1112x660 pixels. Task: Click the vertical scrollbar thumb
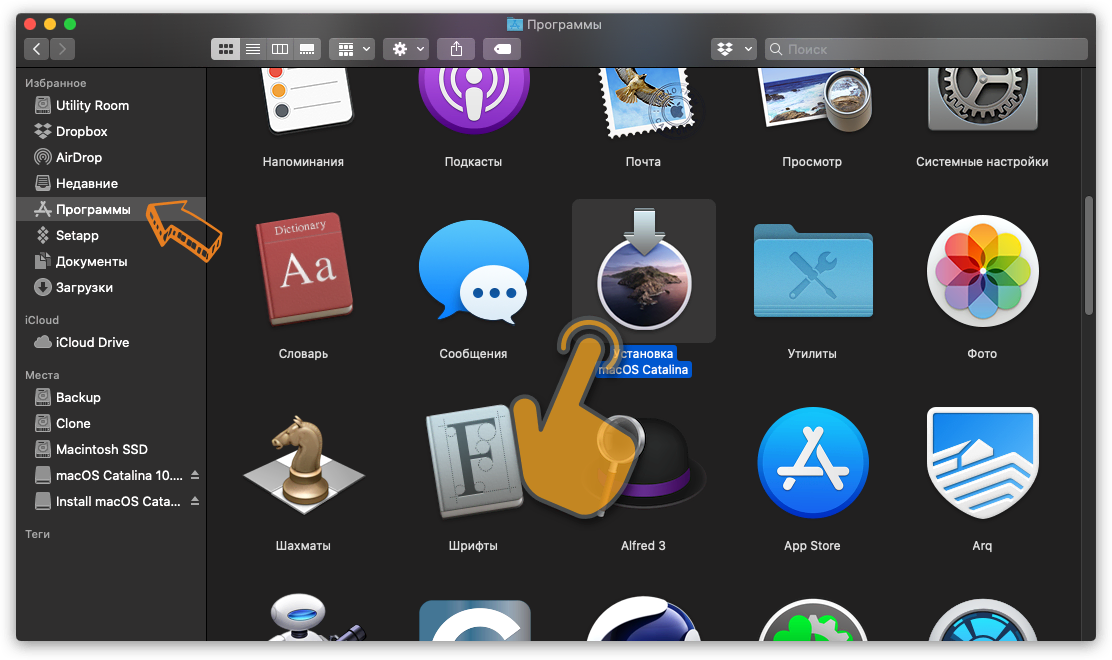pyautogui.click(x=1089, y=255)
